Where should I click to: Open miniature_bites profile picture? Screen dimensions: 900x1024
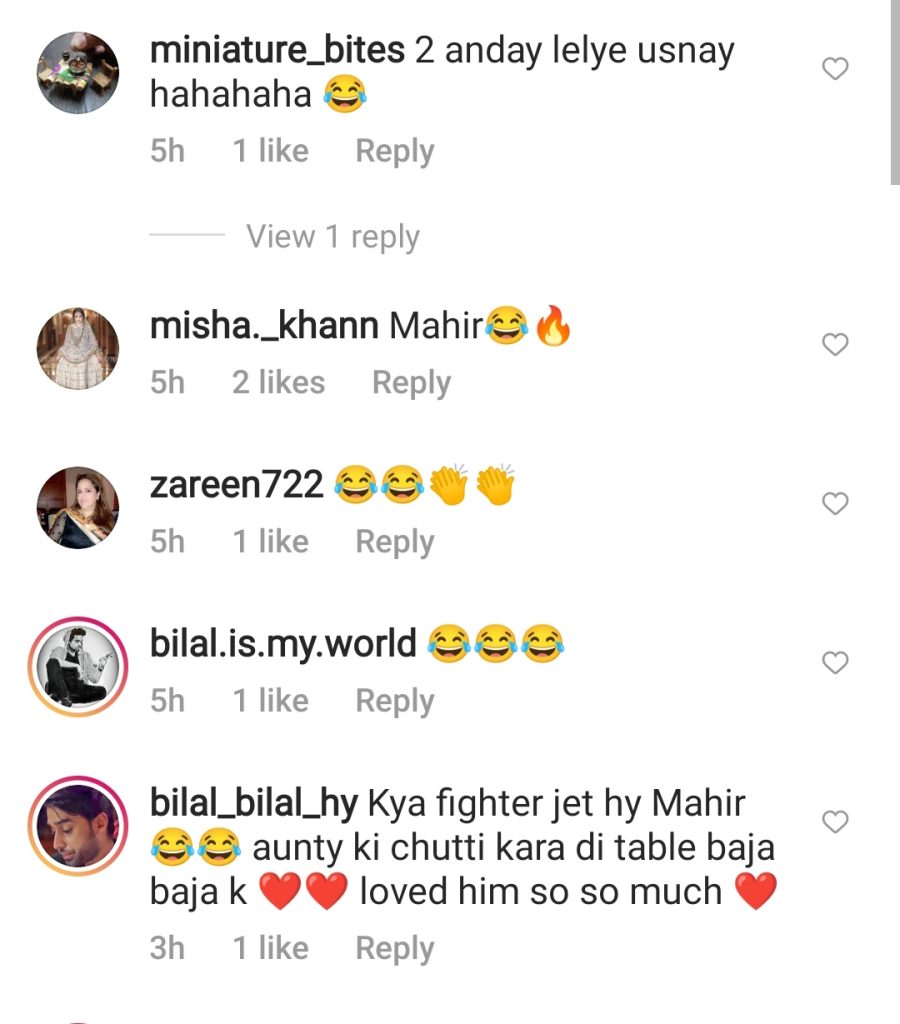(78, 72)
